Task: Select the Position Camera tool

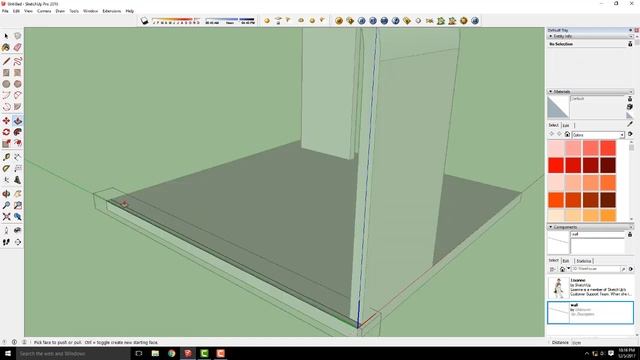Action: [x=6, y=231]
